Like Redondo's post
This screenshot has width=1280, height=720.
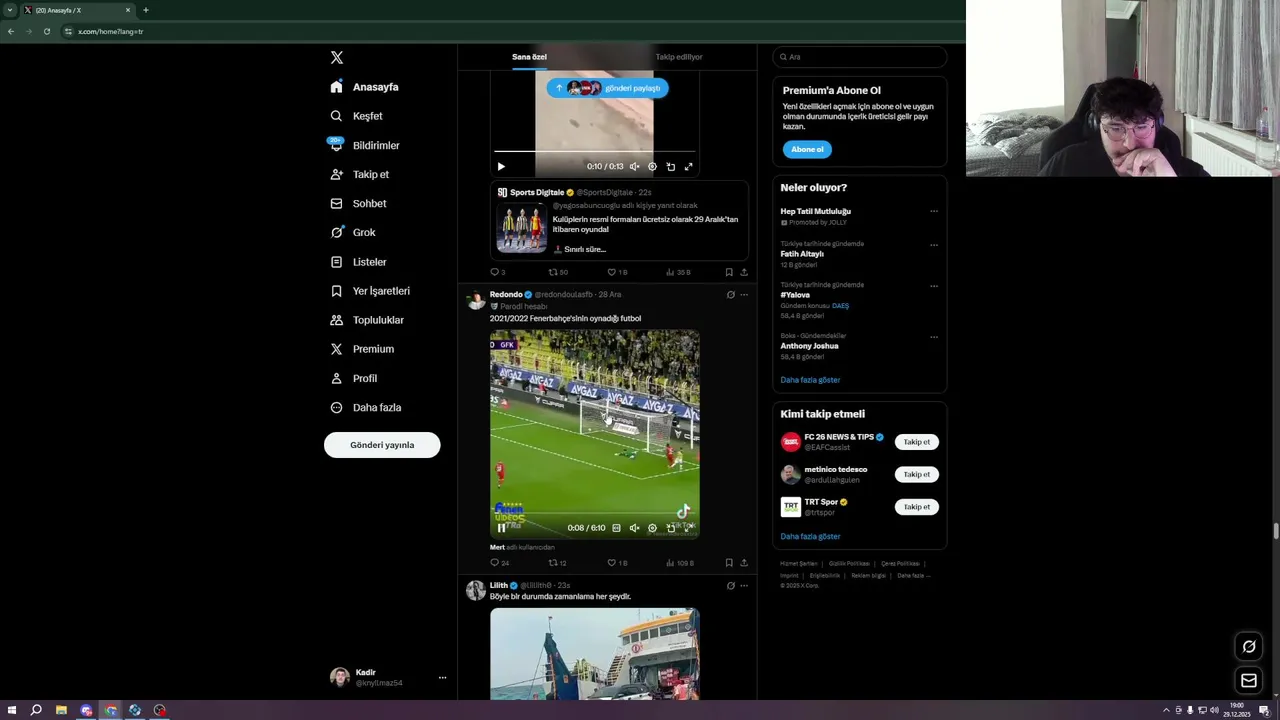point(617,563)
